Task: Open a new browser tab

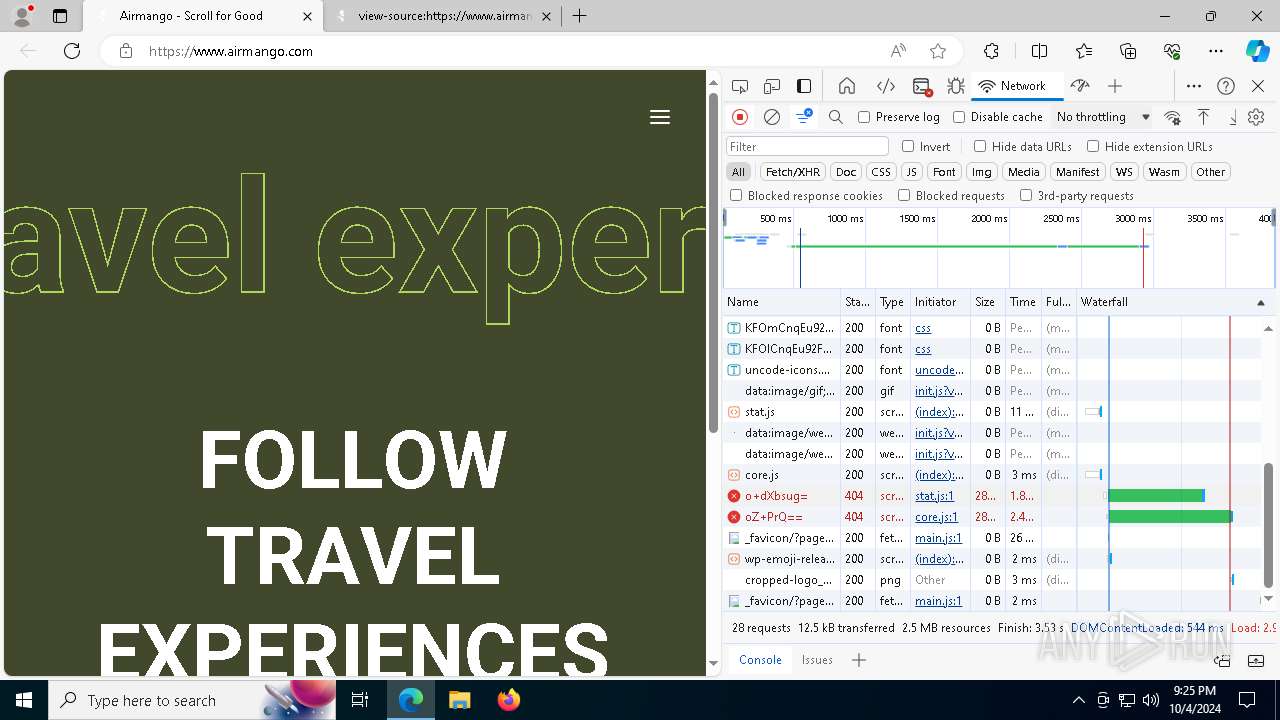Action: [579, 16]
